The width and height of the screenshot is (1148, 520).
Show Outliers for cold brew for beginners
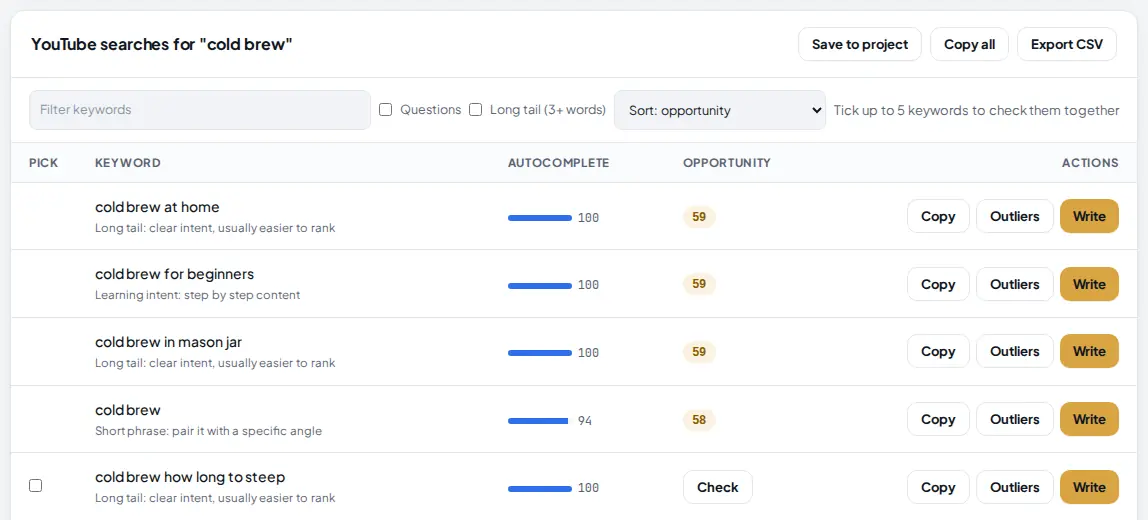pos(1015,284)
